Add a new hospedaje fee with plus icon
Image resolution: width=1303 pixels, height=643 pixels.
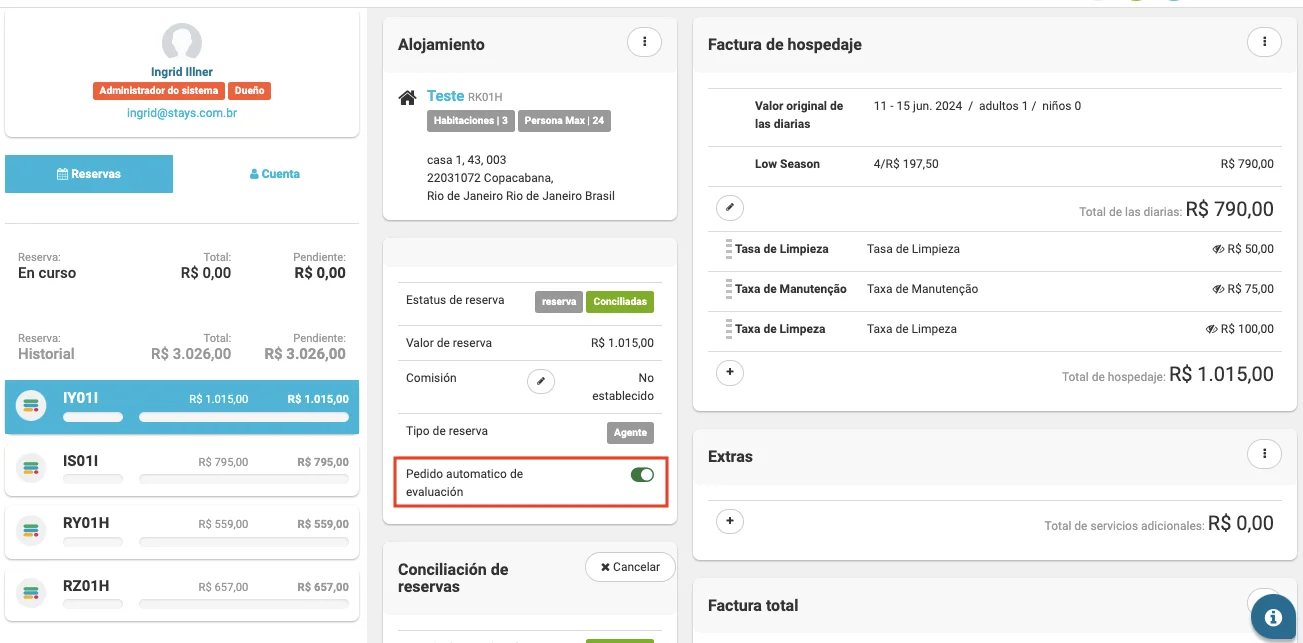[x=730, y=373]
